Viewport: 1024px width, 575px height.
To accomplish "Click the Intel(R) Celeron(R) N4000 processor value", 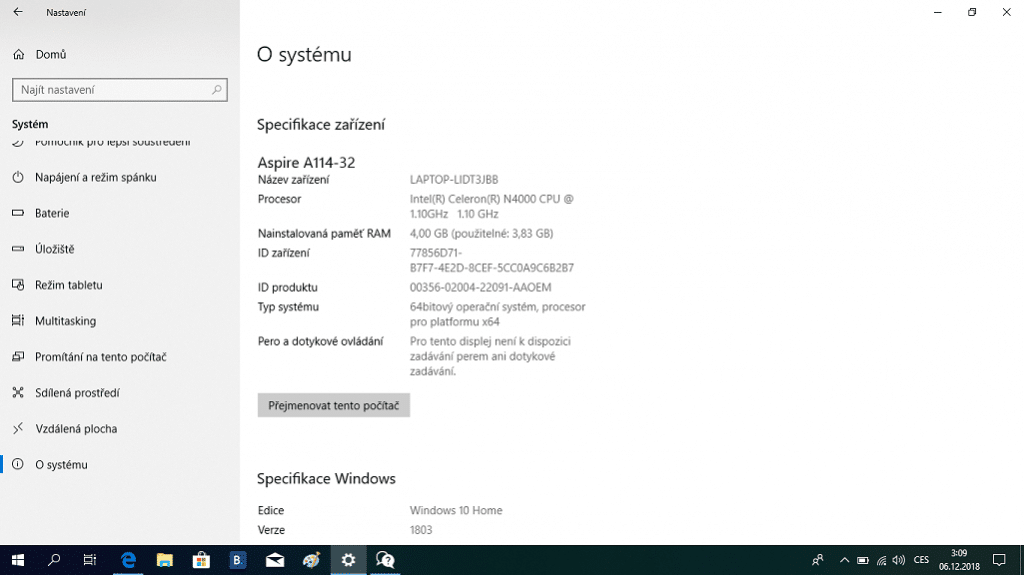I will [492, 206].
